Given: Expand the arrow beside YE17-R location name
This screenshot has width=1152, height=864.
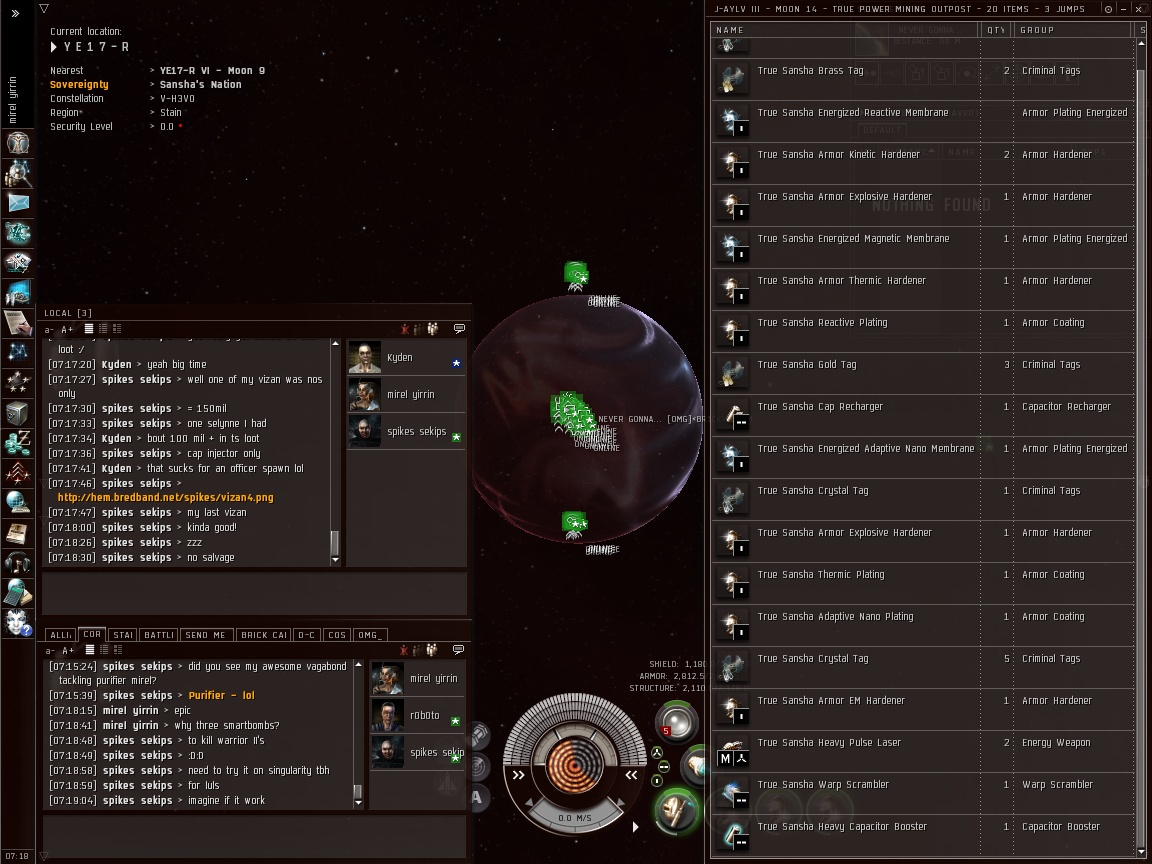Looking at the screenshot, I should coord(54,47).
